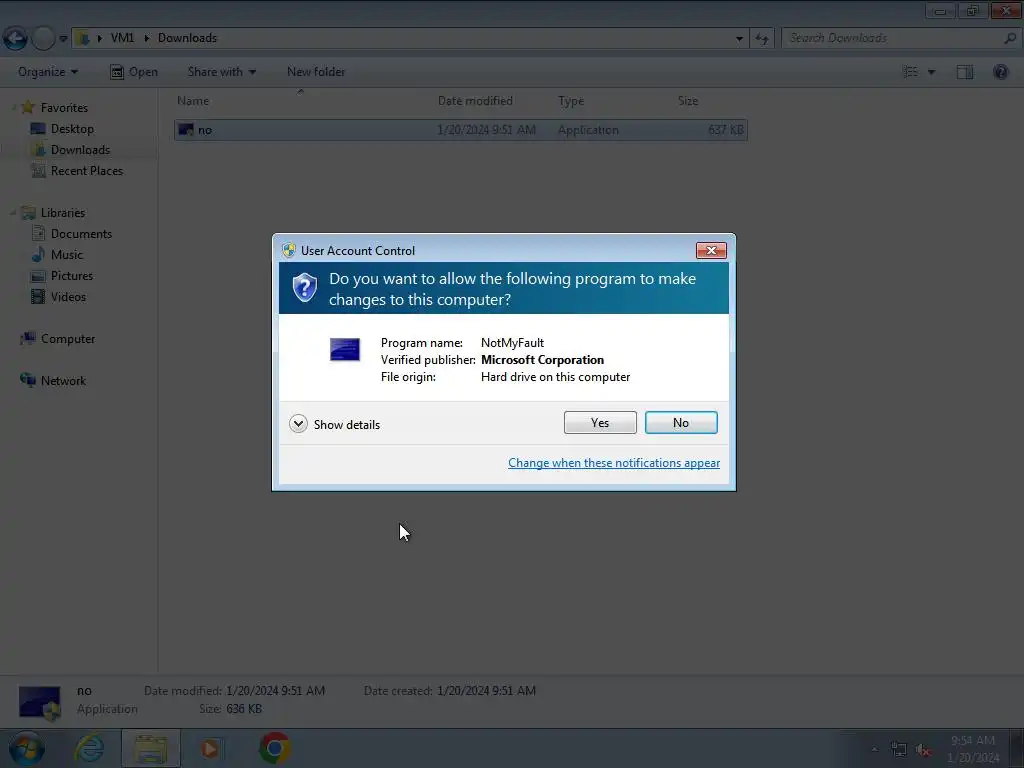Viewport: 1024px width, 768px height.
Task: Select Downloads in navigation pane
Action: pyautogui.click(x=80, y=150)
